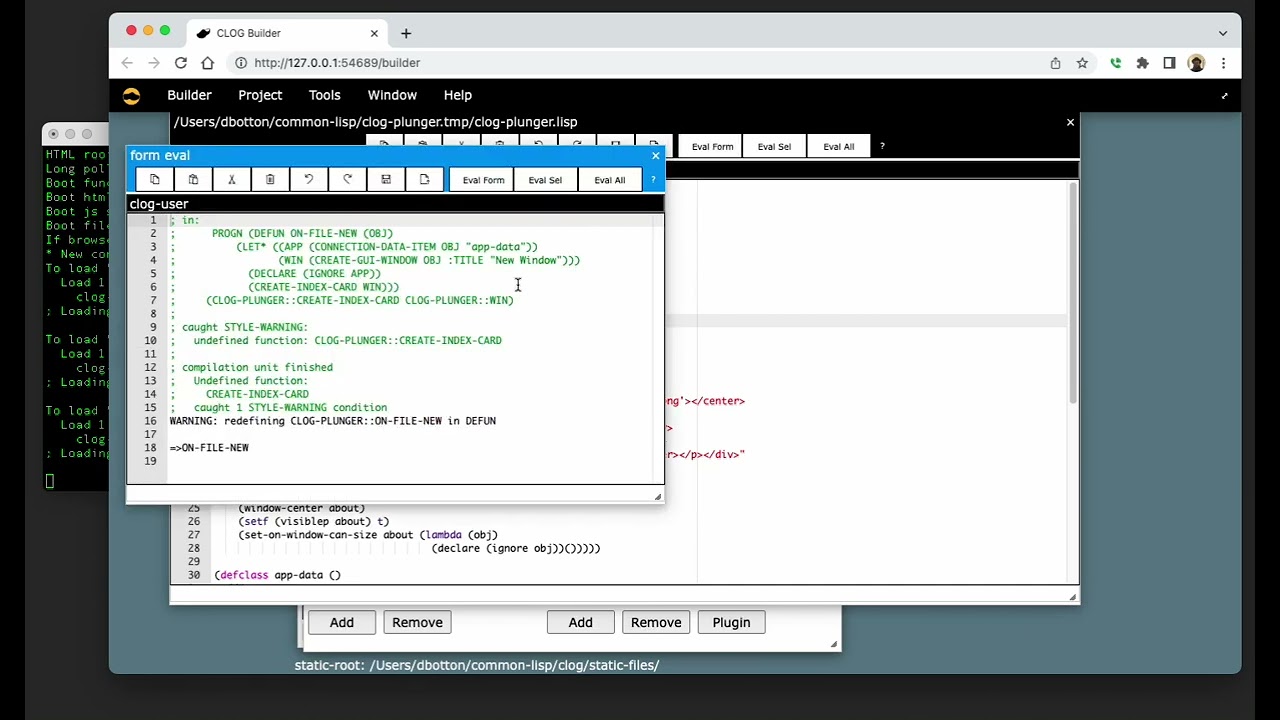Close the CLOG Builder browser tab
Viewport: 1280px width, 720px height.
pyautogui.click(x=374, y=33)
